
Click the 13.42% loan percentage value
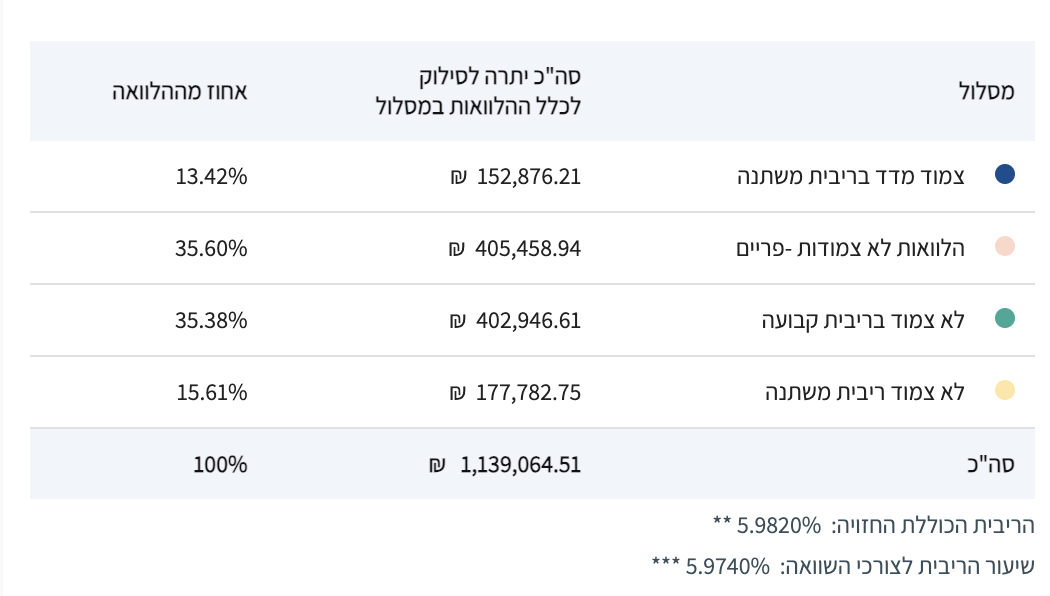pyautogui.click(x=211, y=176)
